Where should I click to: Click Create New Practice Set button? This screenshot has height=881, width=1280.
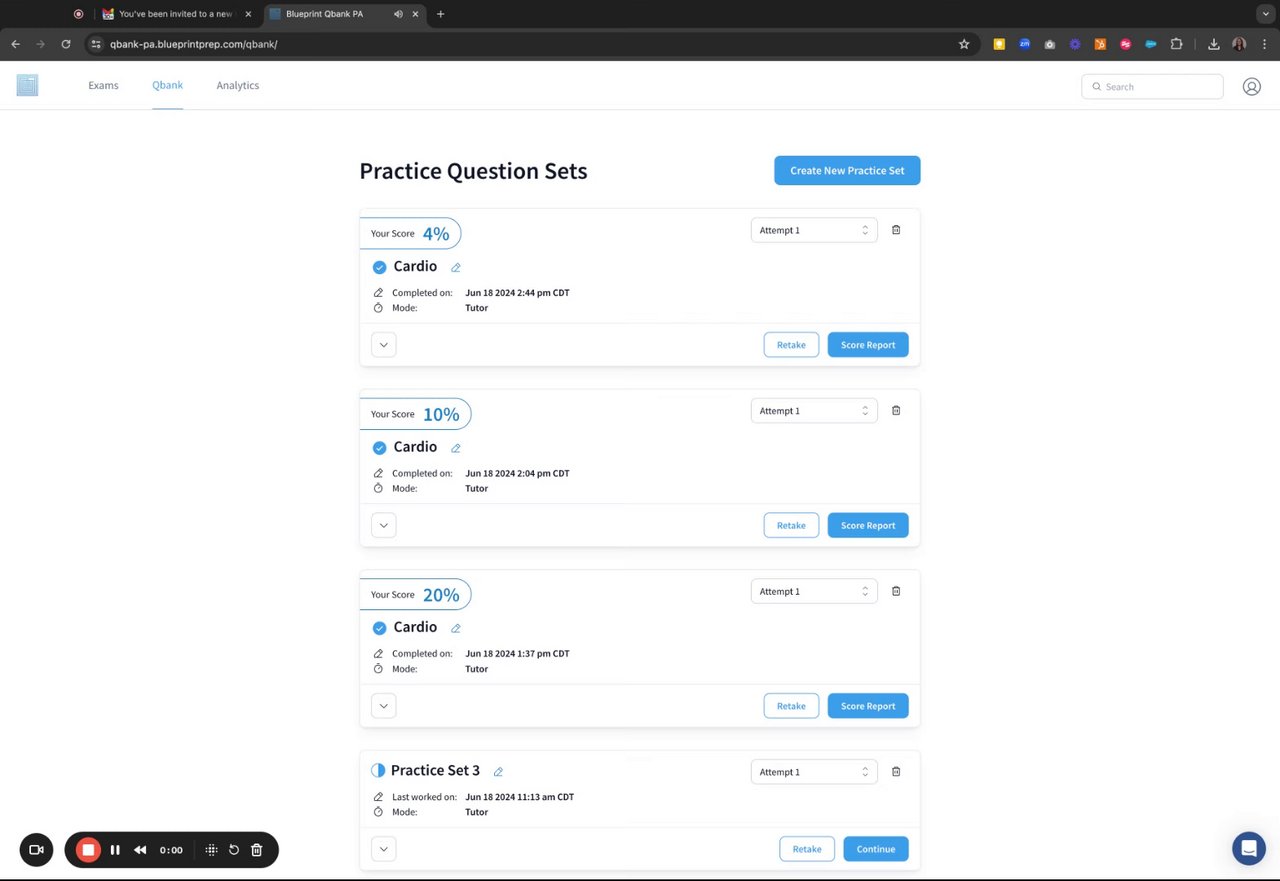click(847, 171)
